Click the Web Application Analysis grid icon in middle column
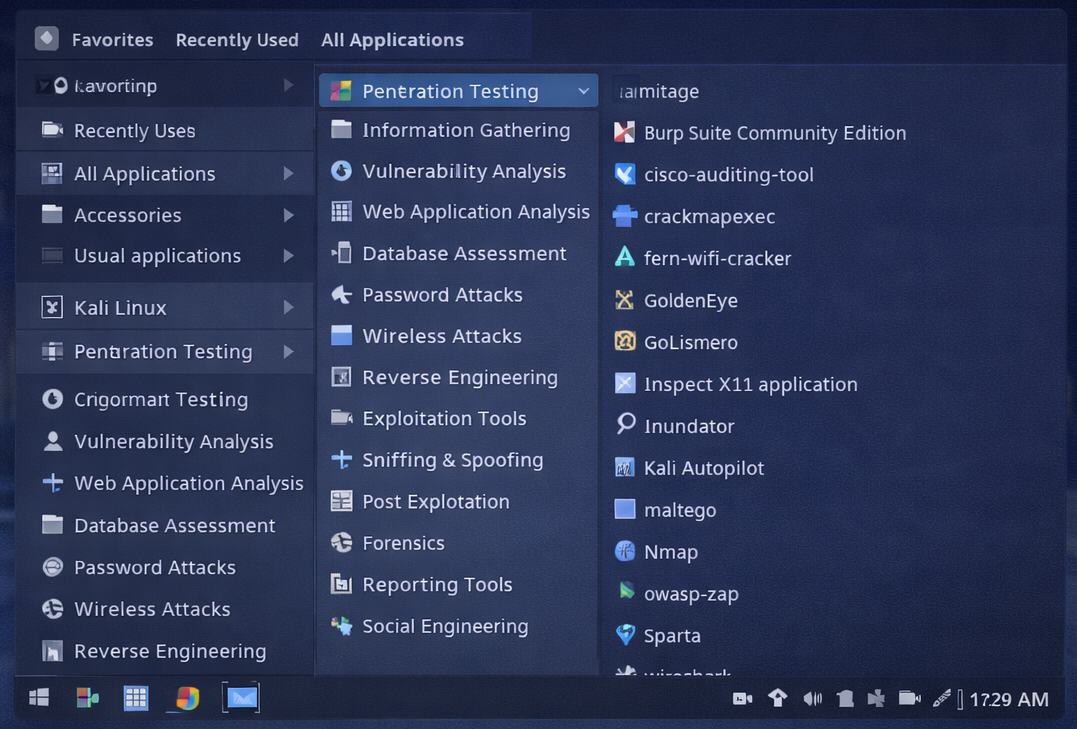This screenshot has height=729, width=1077. pos(341,212)
